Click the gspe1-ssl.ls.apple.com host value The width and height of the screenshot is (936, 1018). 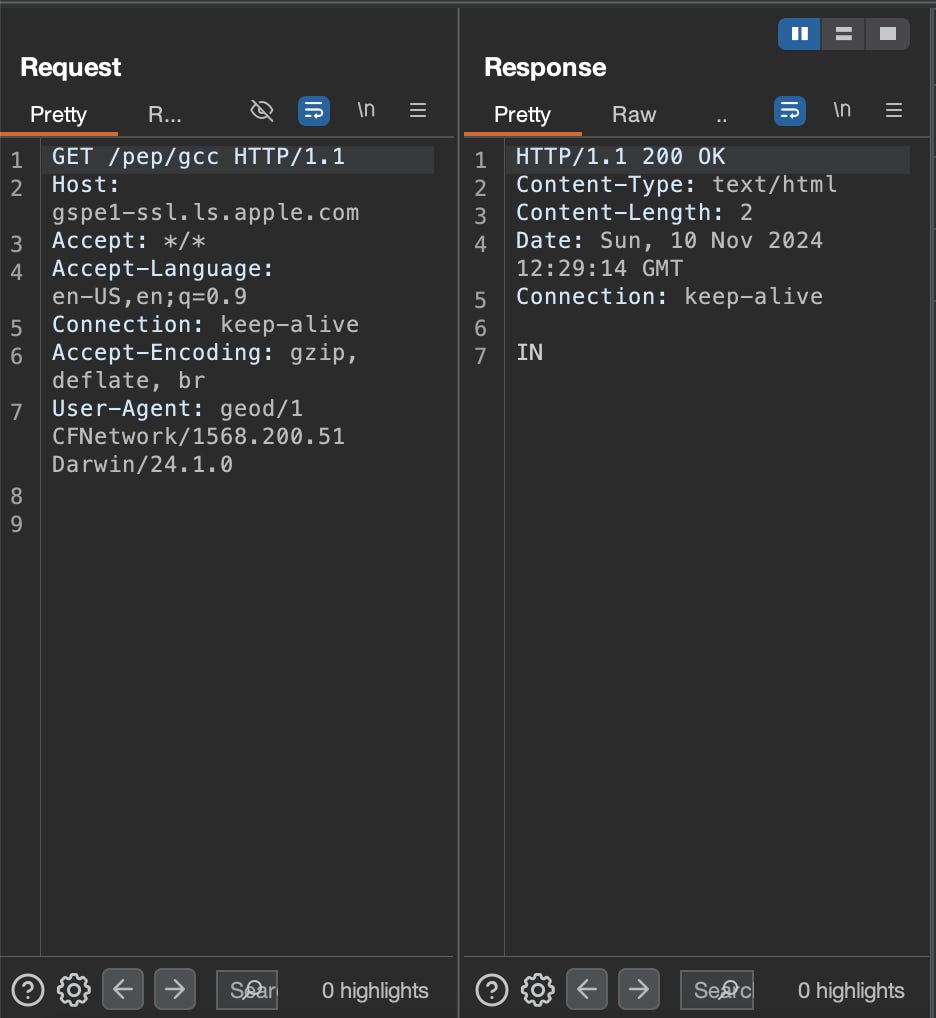[205, 213]
